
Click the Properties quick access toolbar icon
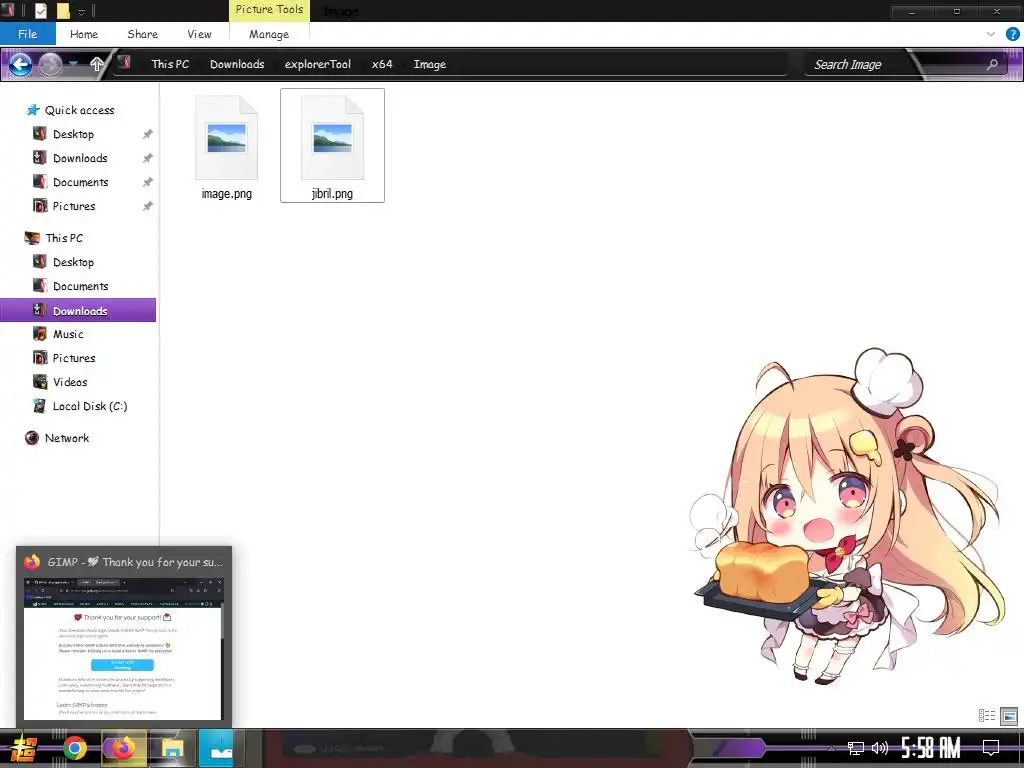click(x=40, y=11)
